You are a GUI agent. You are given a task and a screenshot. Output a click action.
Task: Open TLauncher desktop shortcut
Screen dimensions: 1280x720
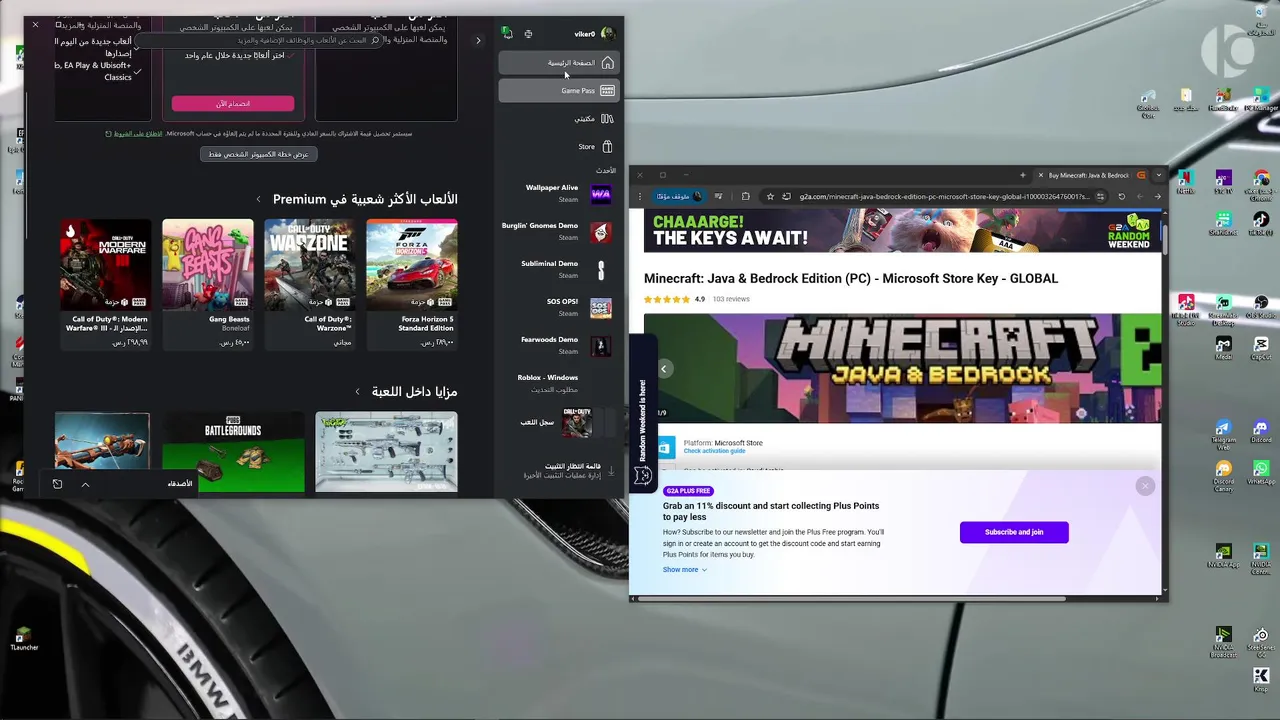tap(24, 637)
